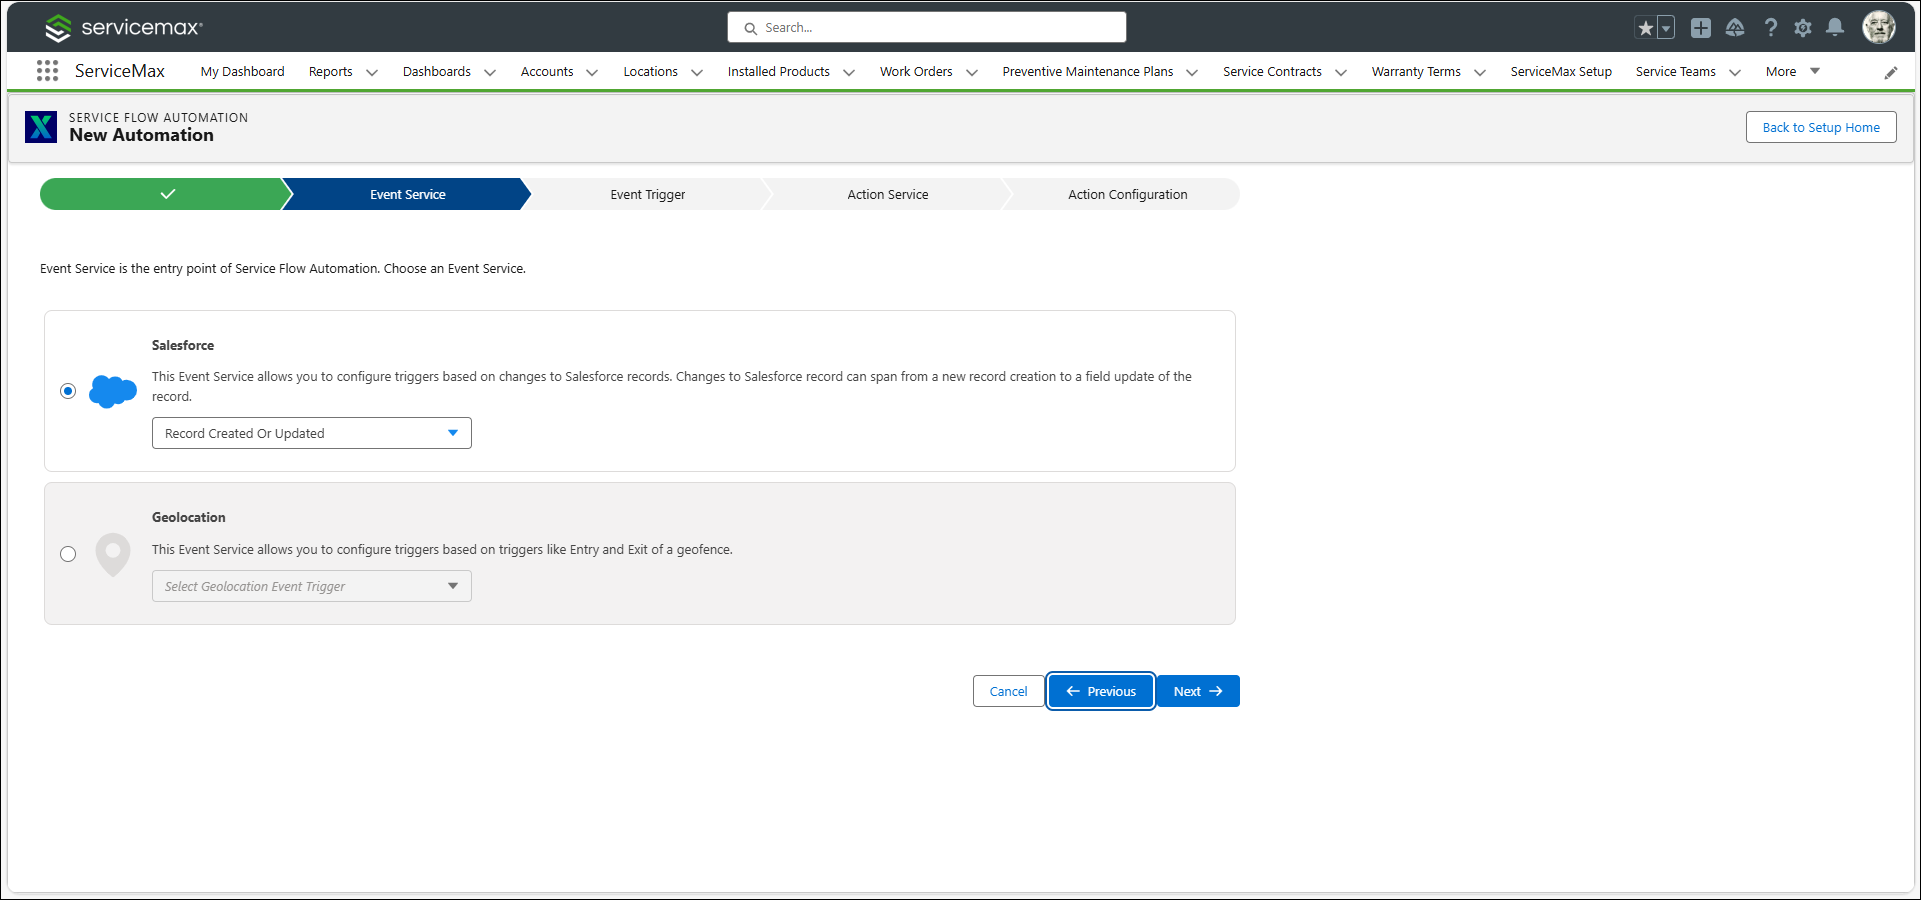Click Back to Setup Home button
Viewport: 1921px width, 900px height.
click(x=1821, y=127)
